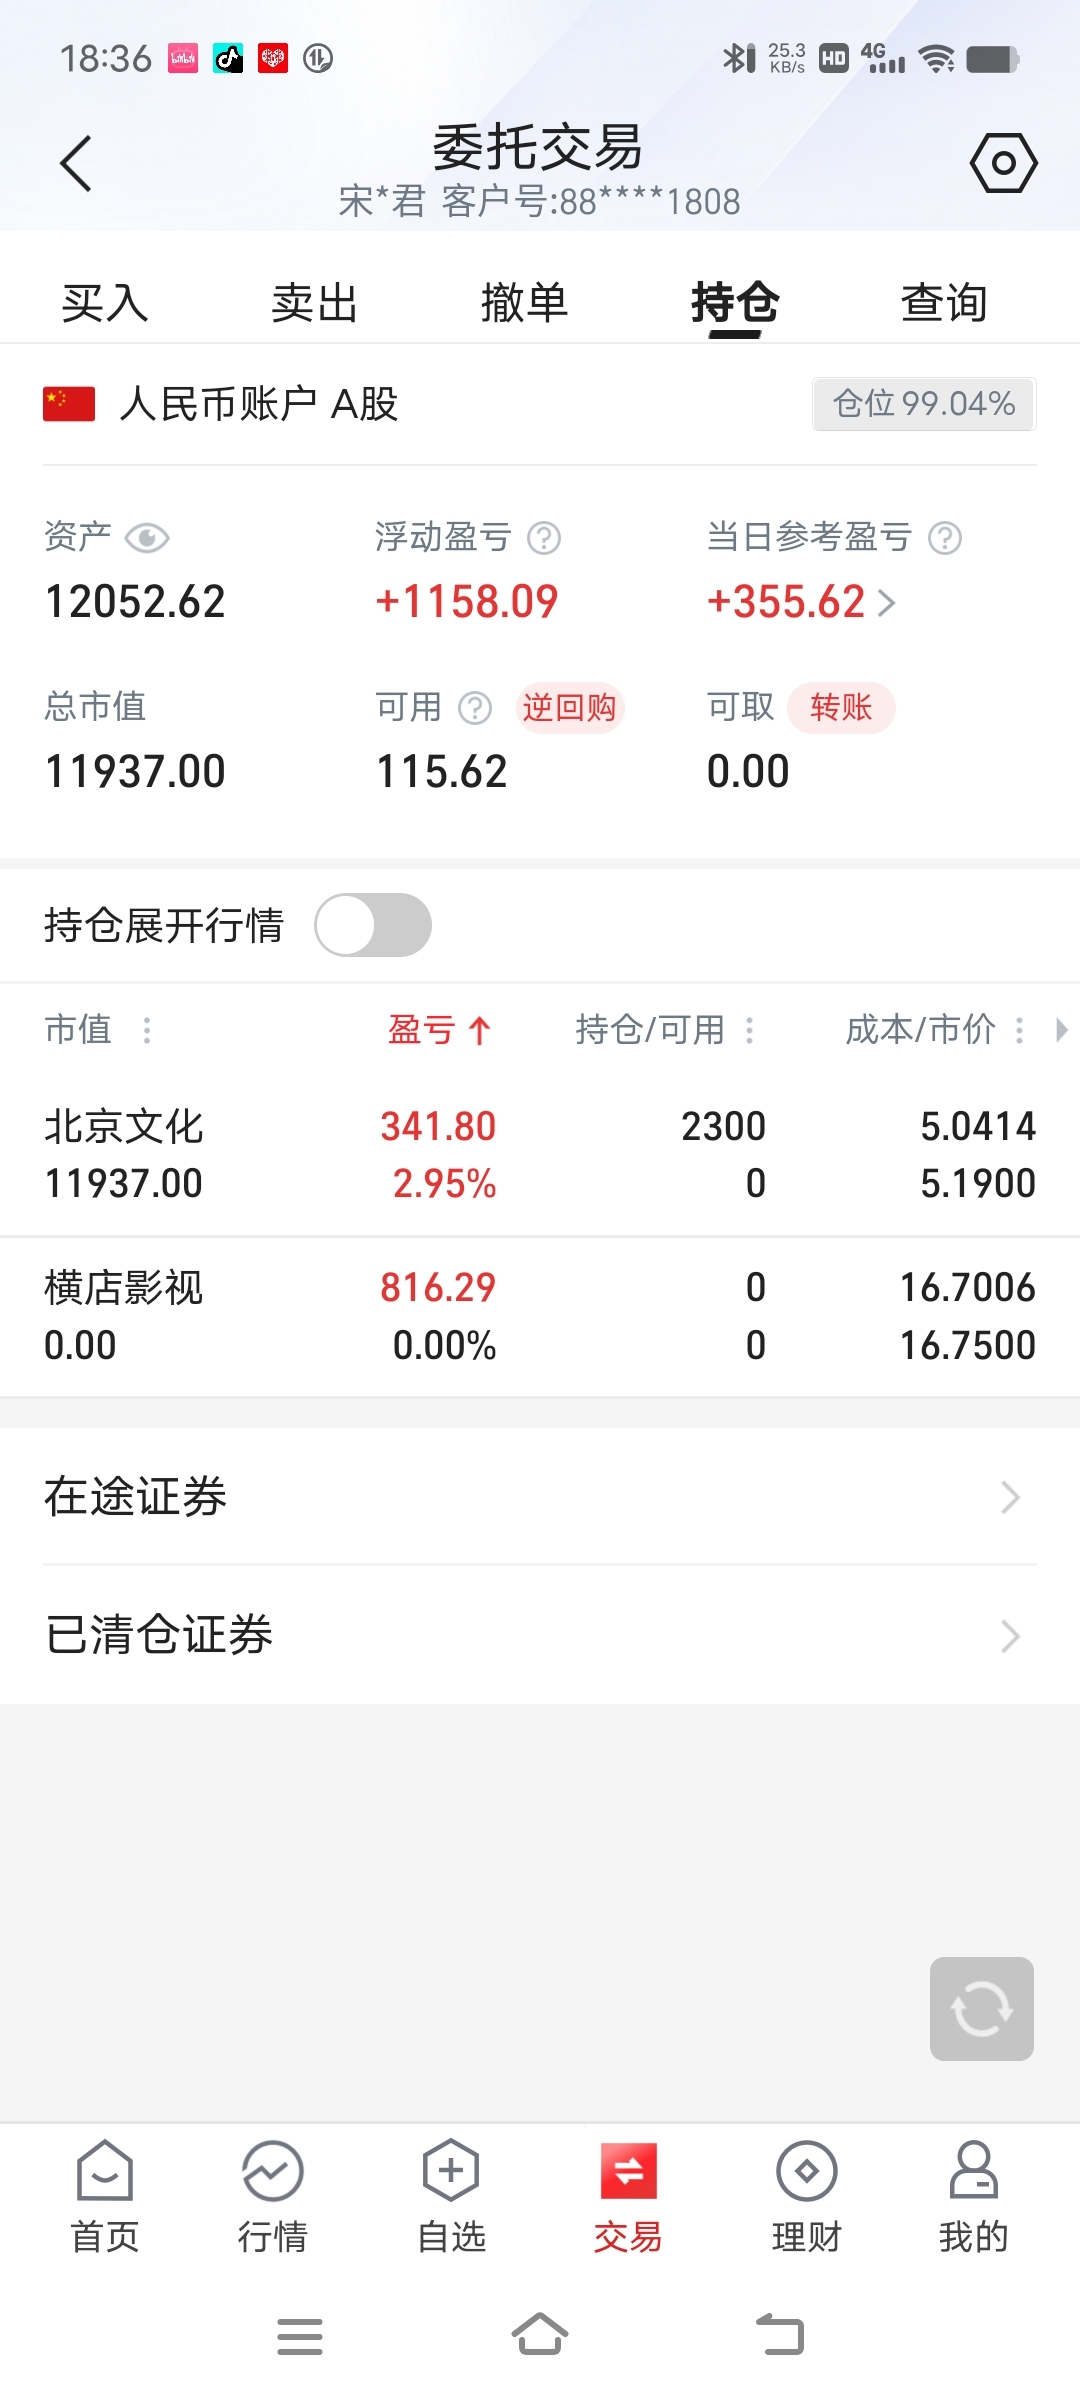Toggle asset visibility eye icon
The image size is (1080, 2400).
(147, 539)
